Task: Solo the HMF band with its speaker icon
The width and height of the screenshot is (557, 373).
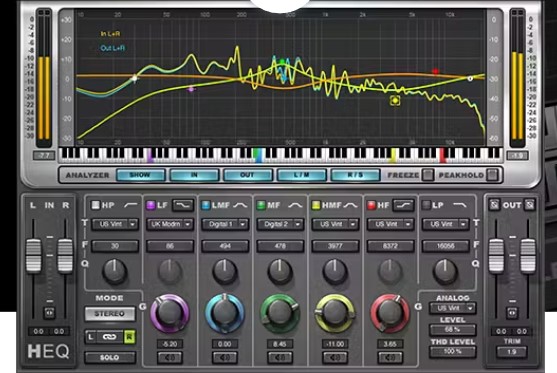Action: [335, 358]
